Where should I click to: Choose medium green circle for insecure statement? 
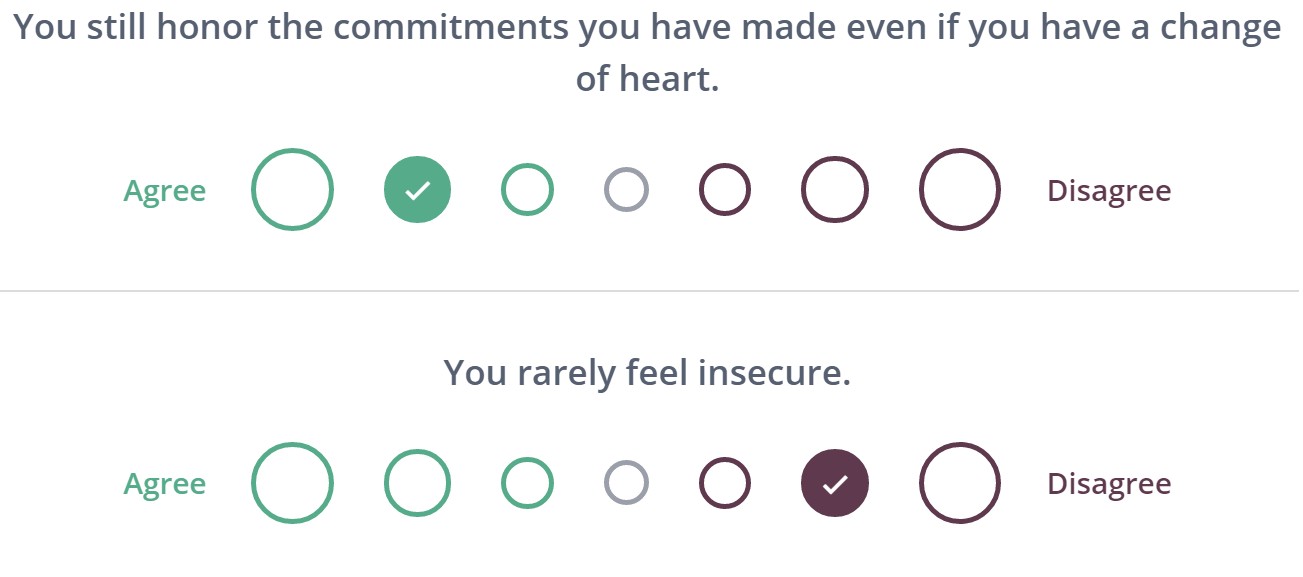coord(418,483)
